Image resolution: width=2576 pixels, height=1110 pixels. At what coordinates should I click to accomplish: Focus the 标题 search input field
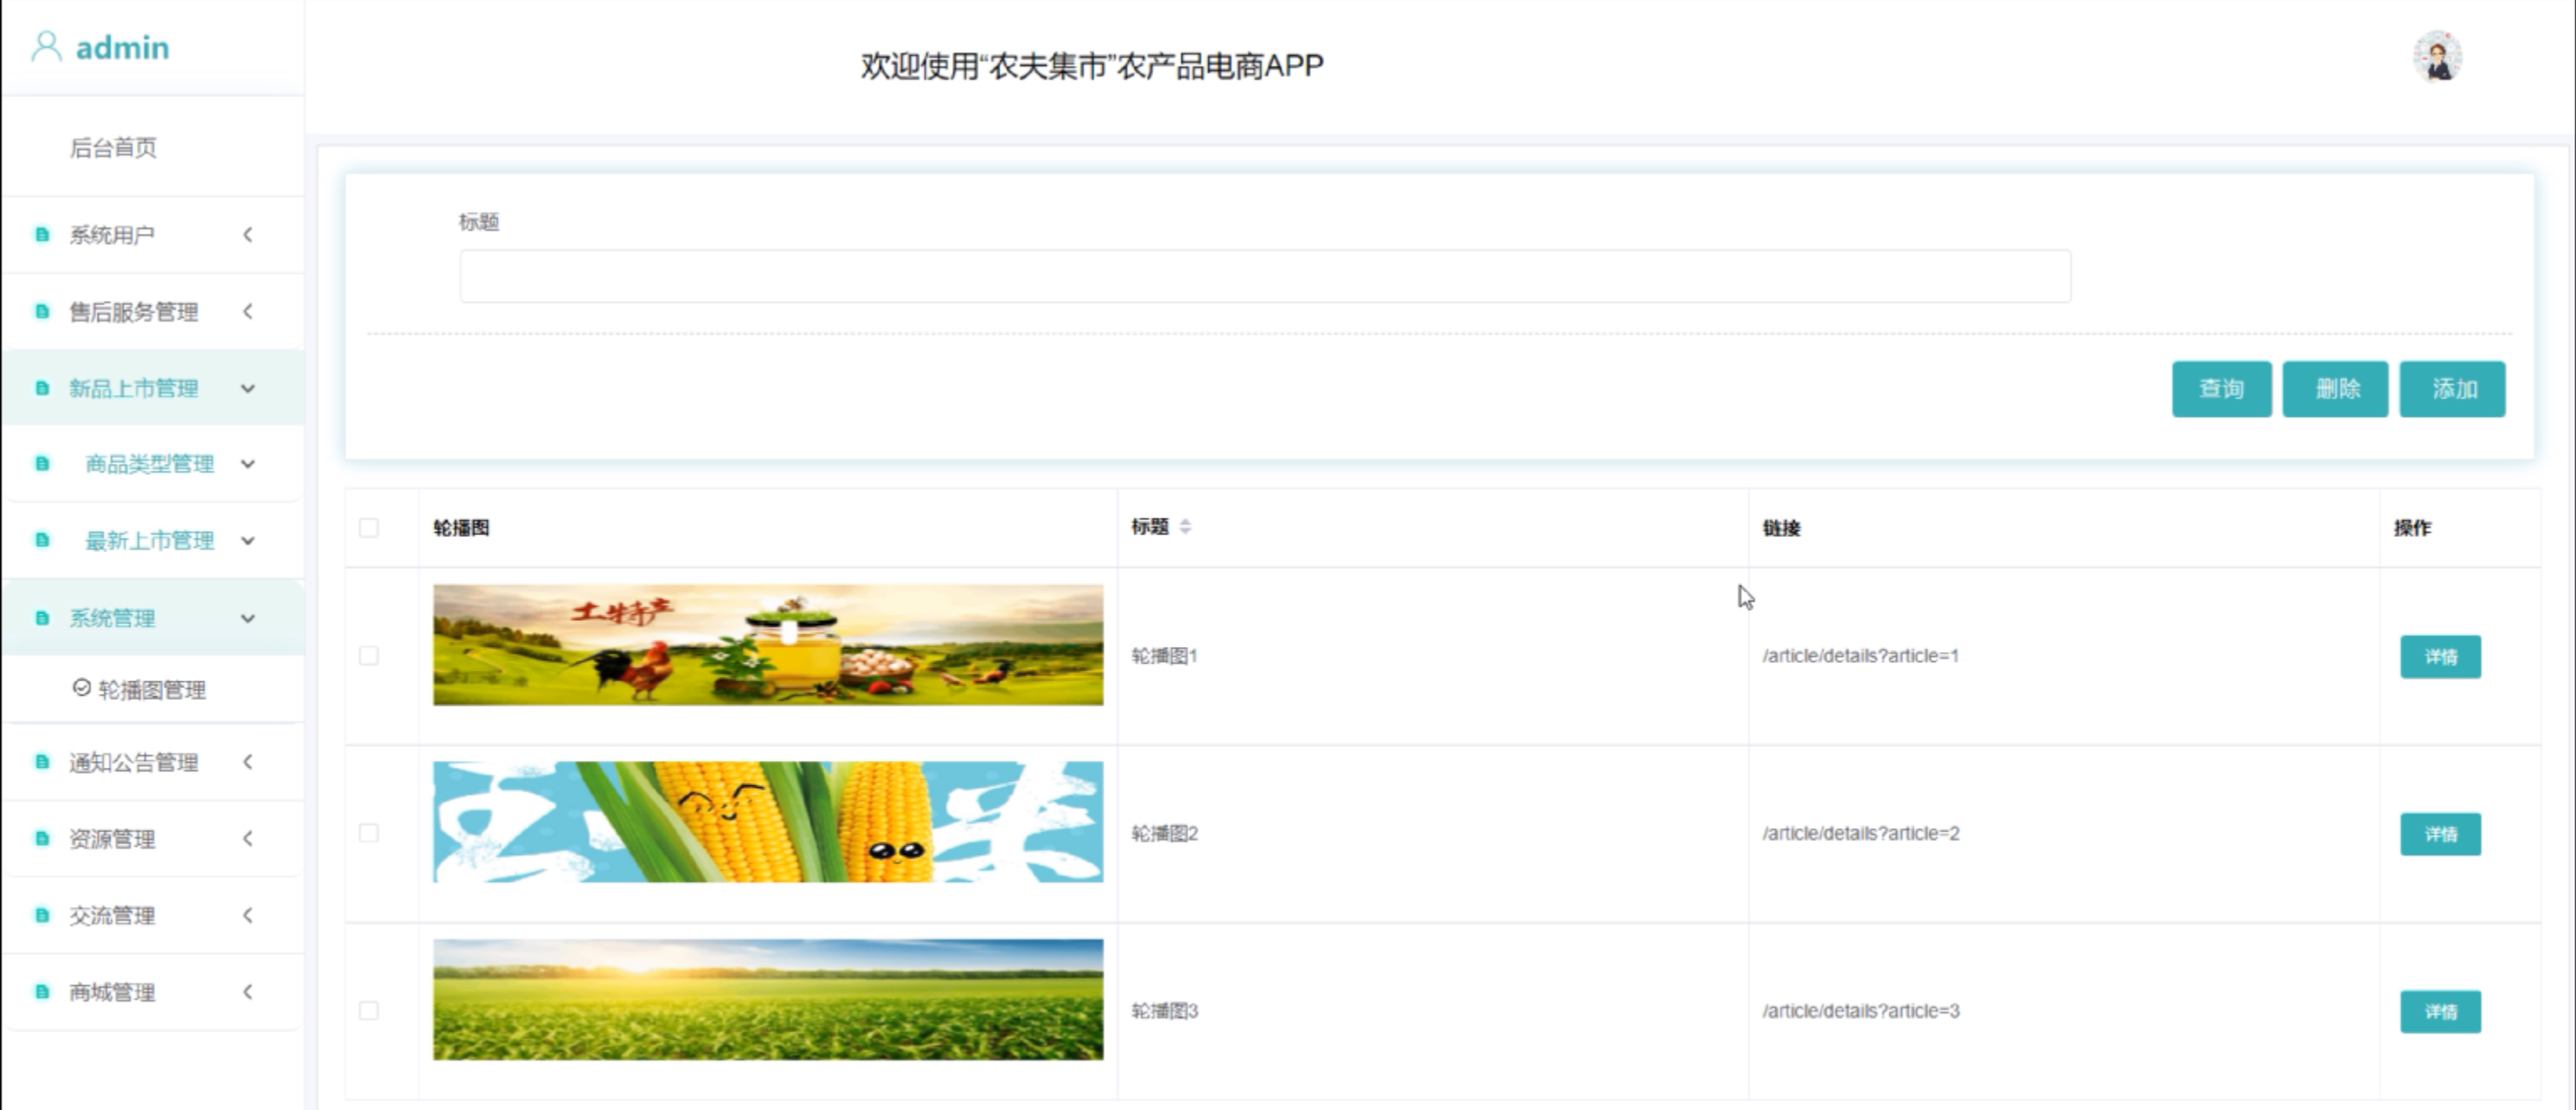click(1264, 277)
